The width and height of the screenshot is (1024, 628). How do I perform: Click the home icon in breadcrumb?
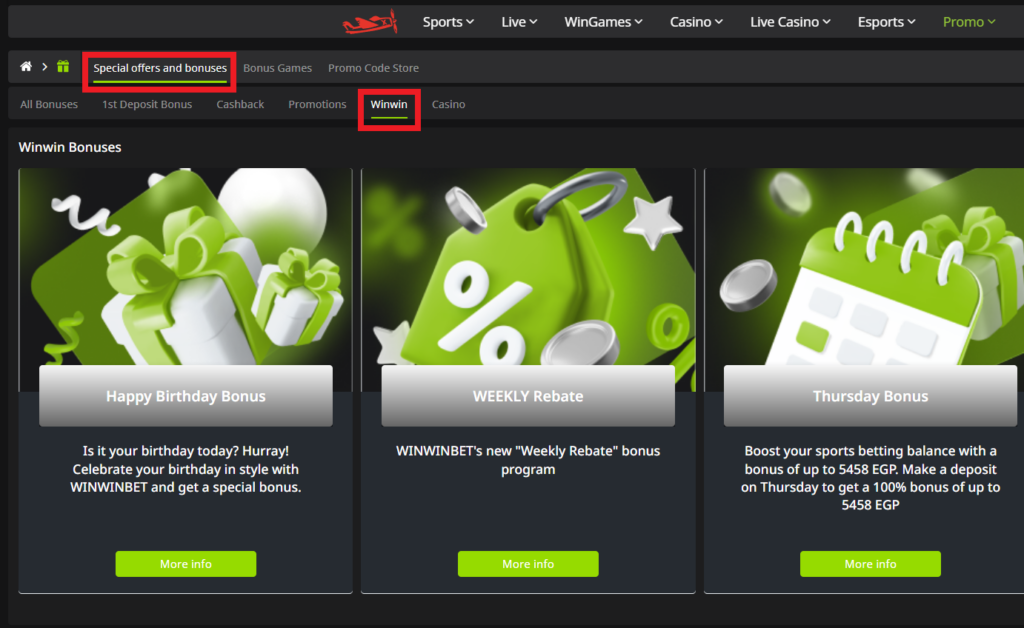coord(26,67)
